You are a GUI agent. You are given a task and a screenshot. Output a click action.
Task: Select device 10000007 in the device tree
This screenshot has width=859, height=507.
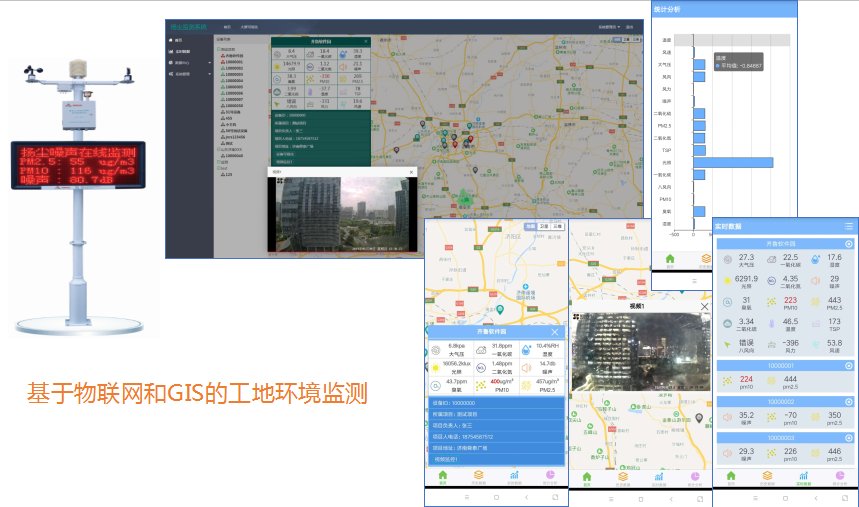(232, 99)
